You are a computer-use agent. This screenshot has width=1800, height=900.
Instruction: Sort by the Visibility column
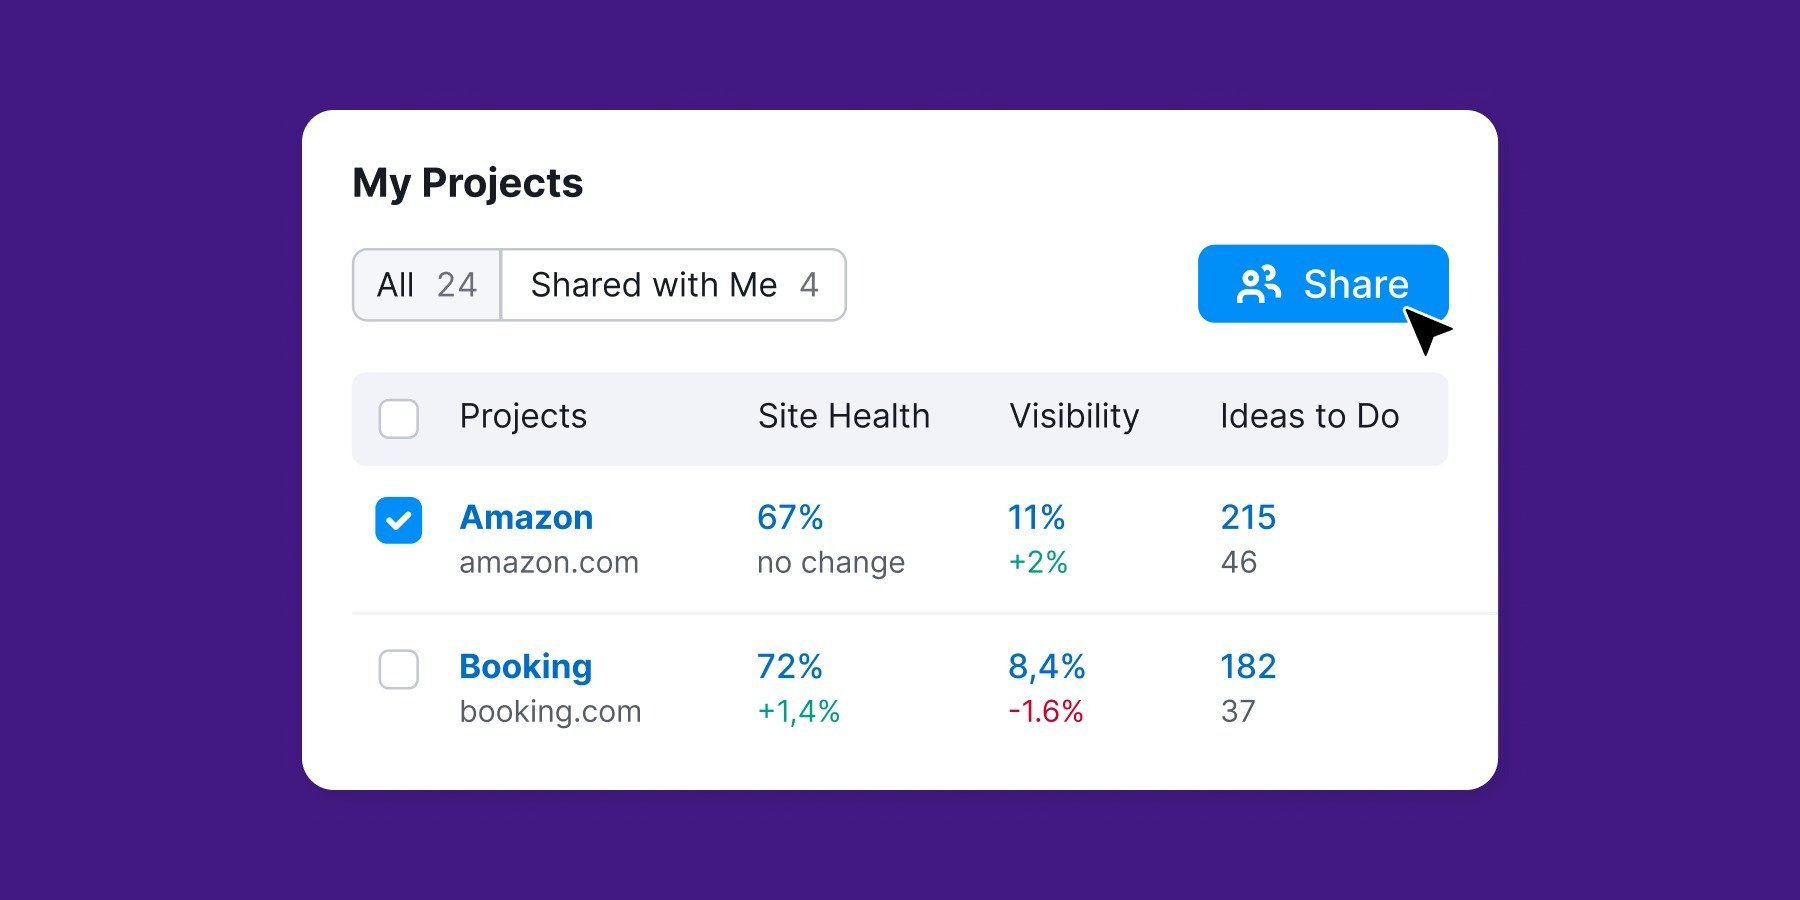click(x=1074, y=416)
